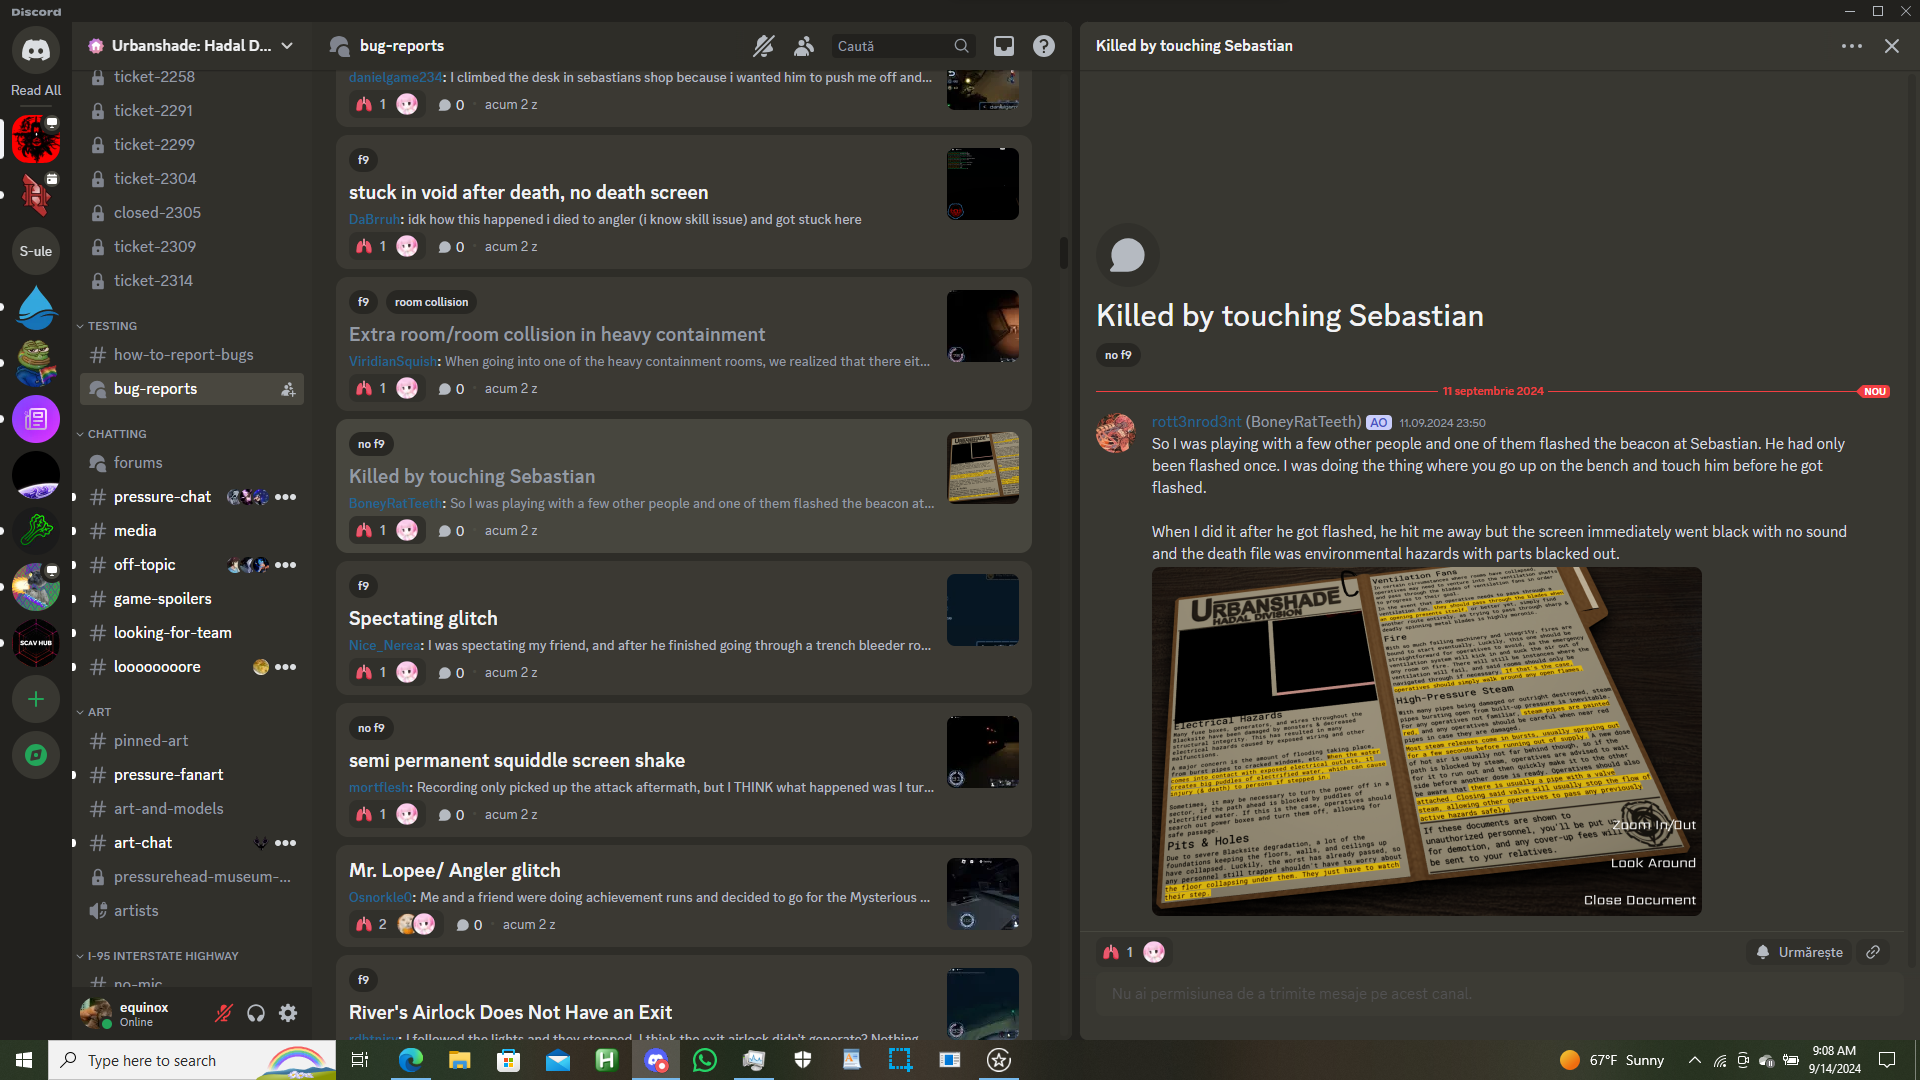Viewport: 1920px width, 1080px height.
Task: Toggle headphones deafen in user panel
Action: [x=256, y=1014]
